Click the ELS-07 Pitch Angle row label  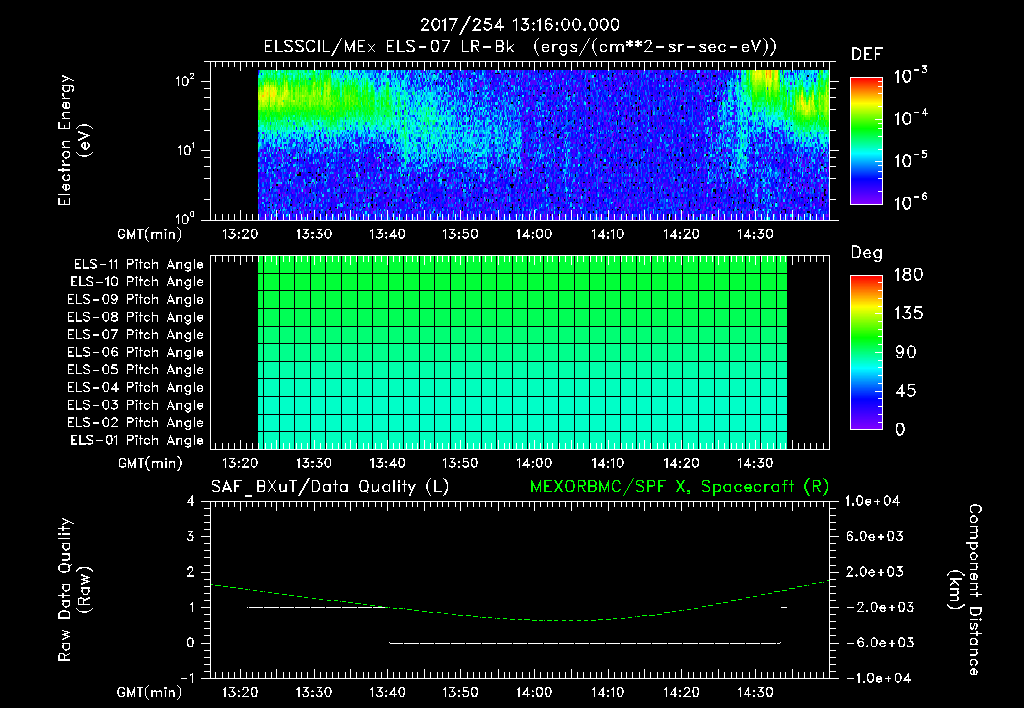[x=136, y=334]
